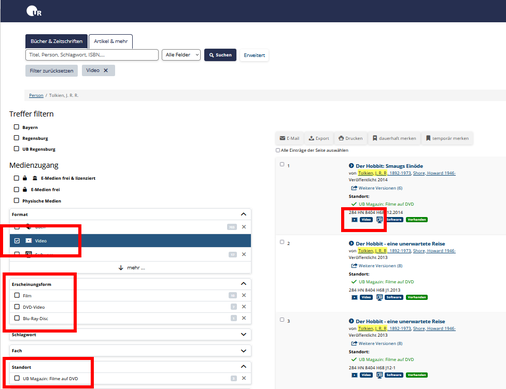Remove the Video filter chip X
The image size is (506, 389).
click(x=106, y=70)
